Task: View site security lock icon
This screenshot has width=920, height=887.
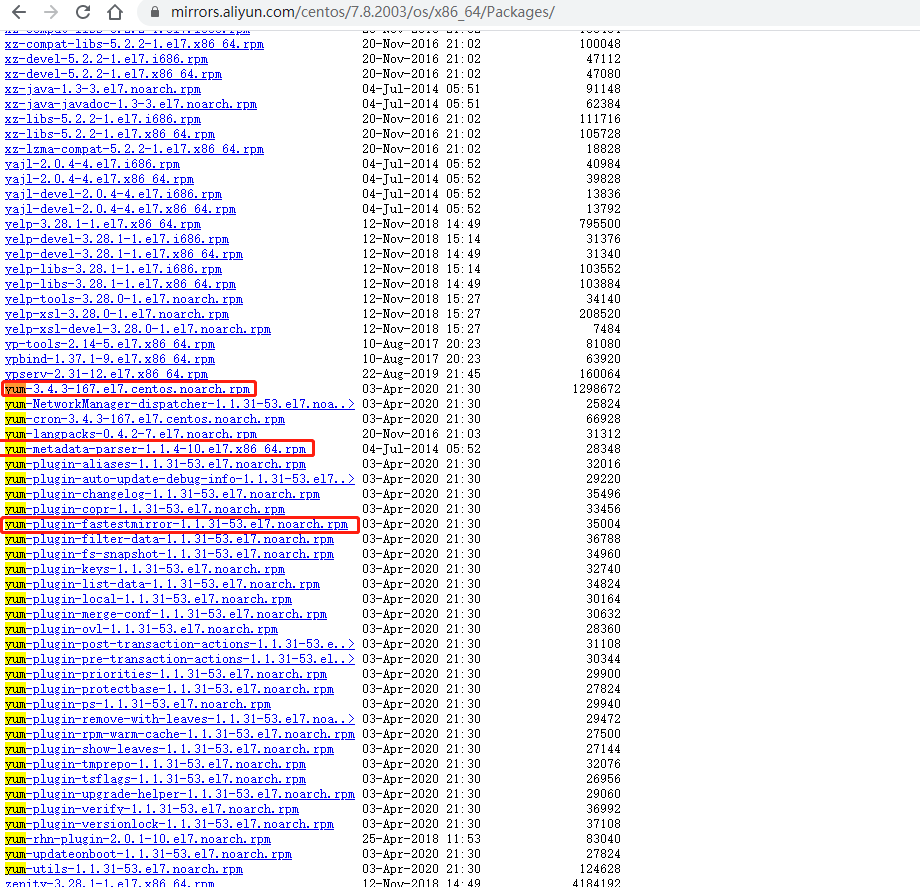Action: coord(155,12)
